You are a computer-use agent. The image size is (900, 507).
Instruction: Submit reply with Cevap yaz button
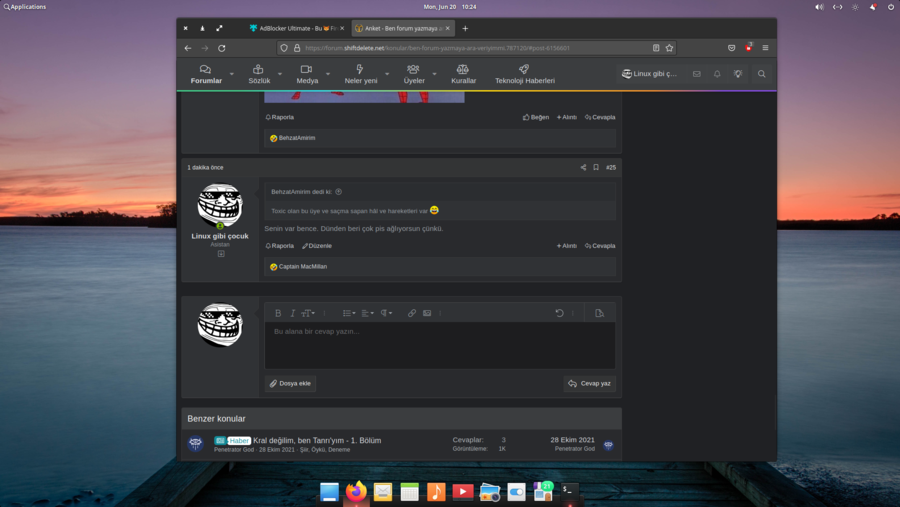click(x=589, y=383)
